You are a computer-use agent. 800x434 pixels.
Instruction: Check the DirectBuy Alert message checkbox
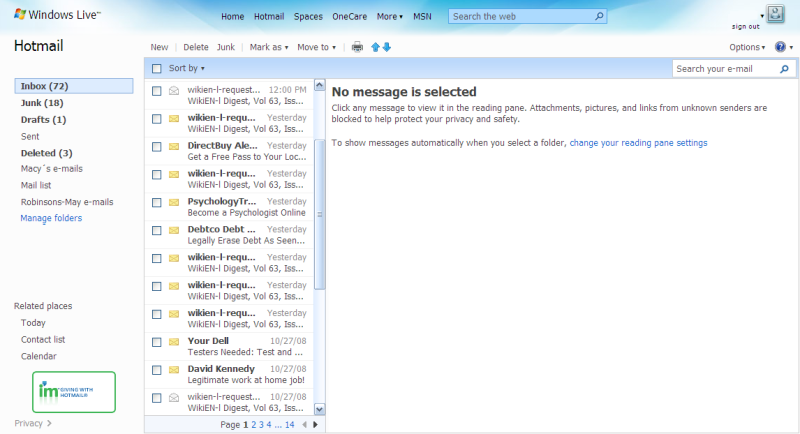click(157, 147)
